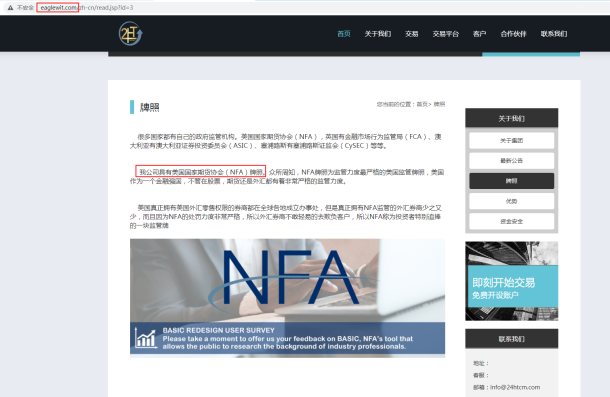Select the active 牌照 sidebar button
Viewport: 610px width, 397px height.
pyautogui.click(x=512, y=181)
